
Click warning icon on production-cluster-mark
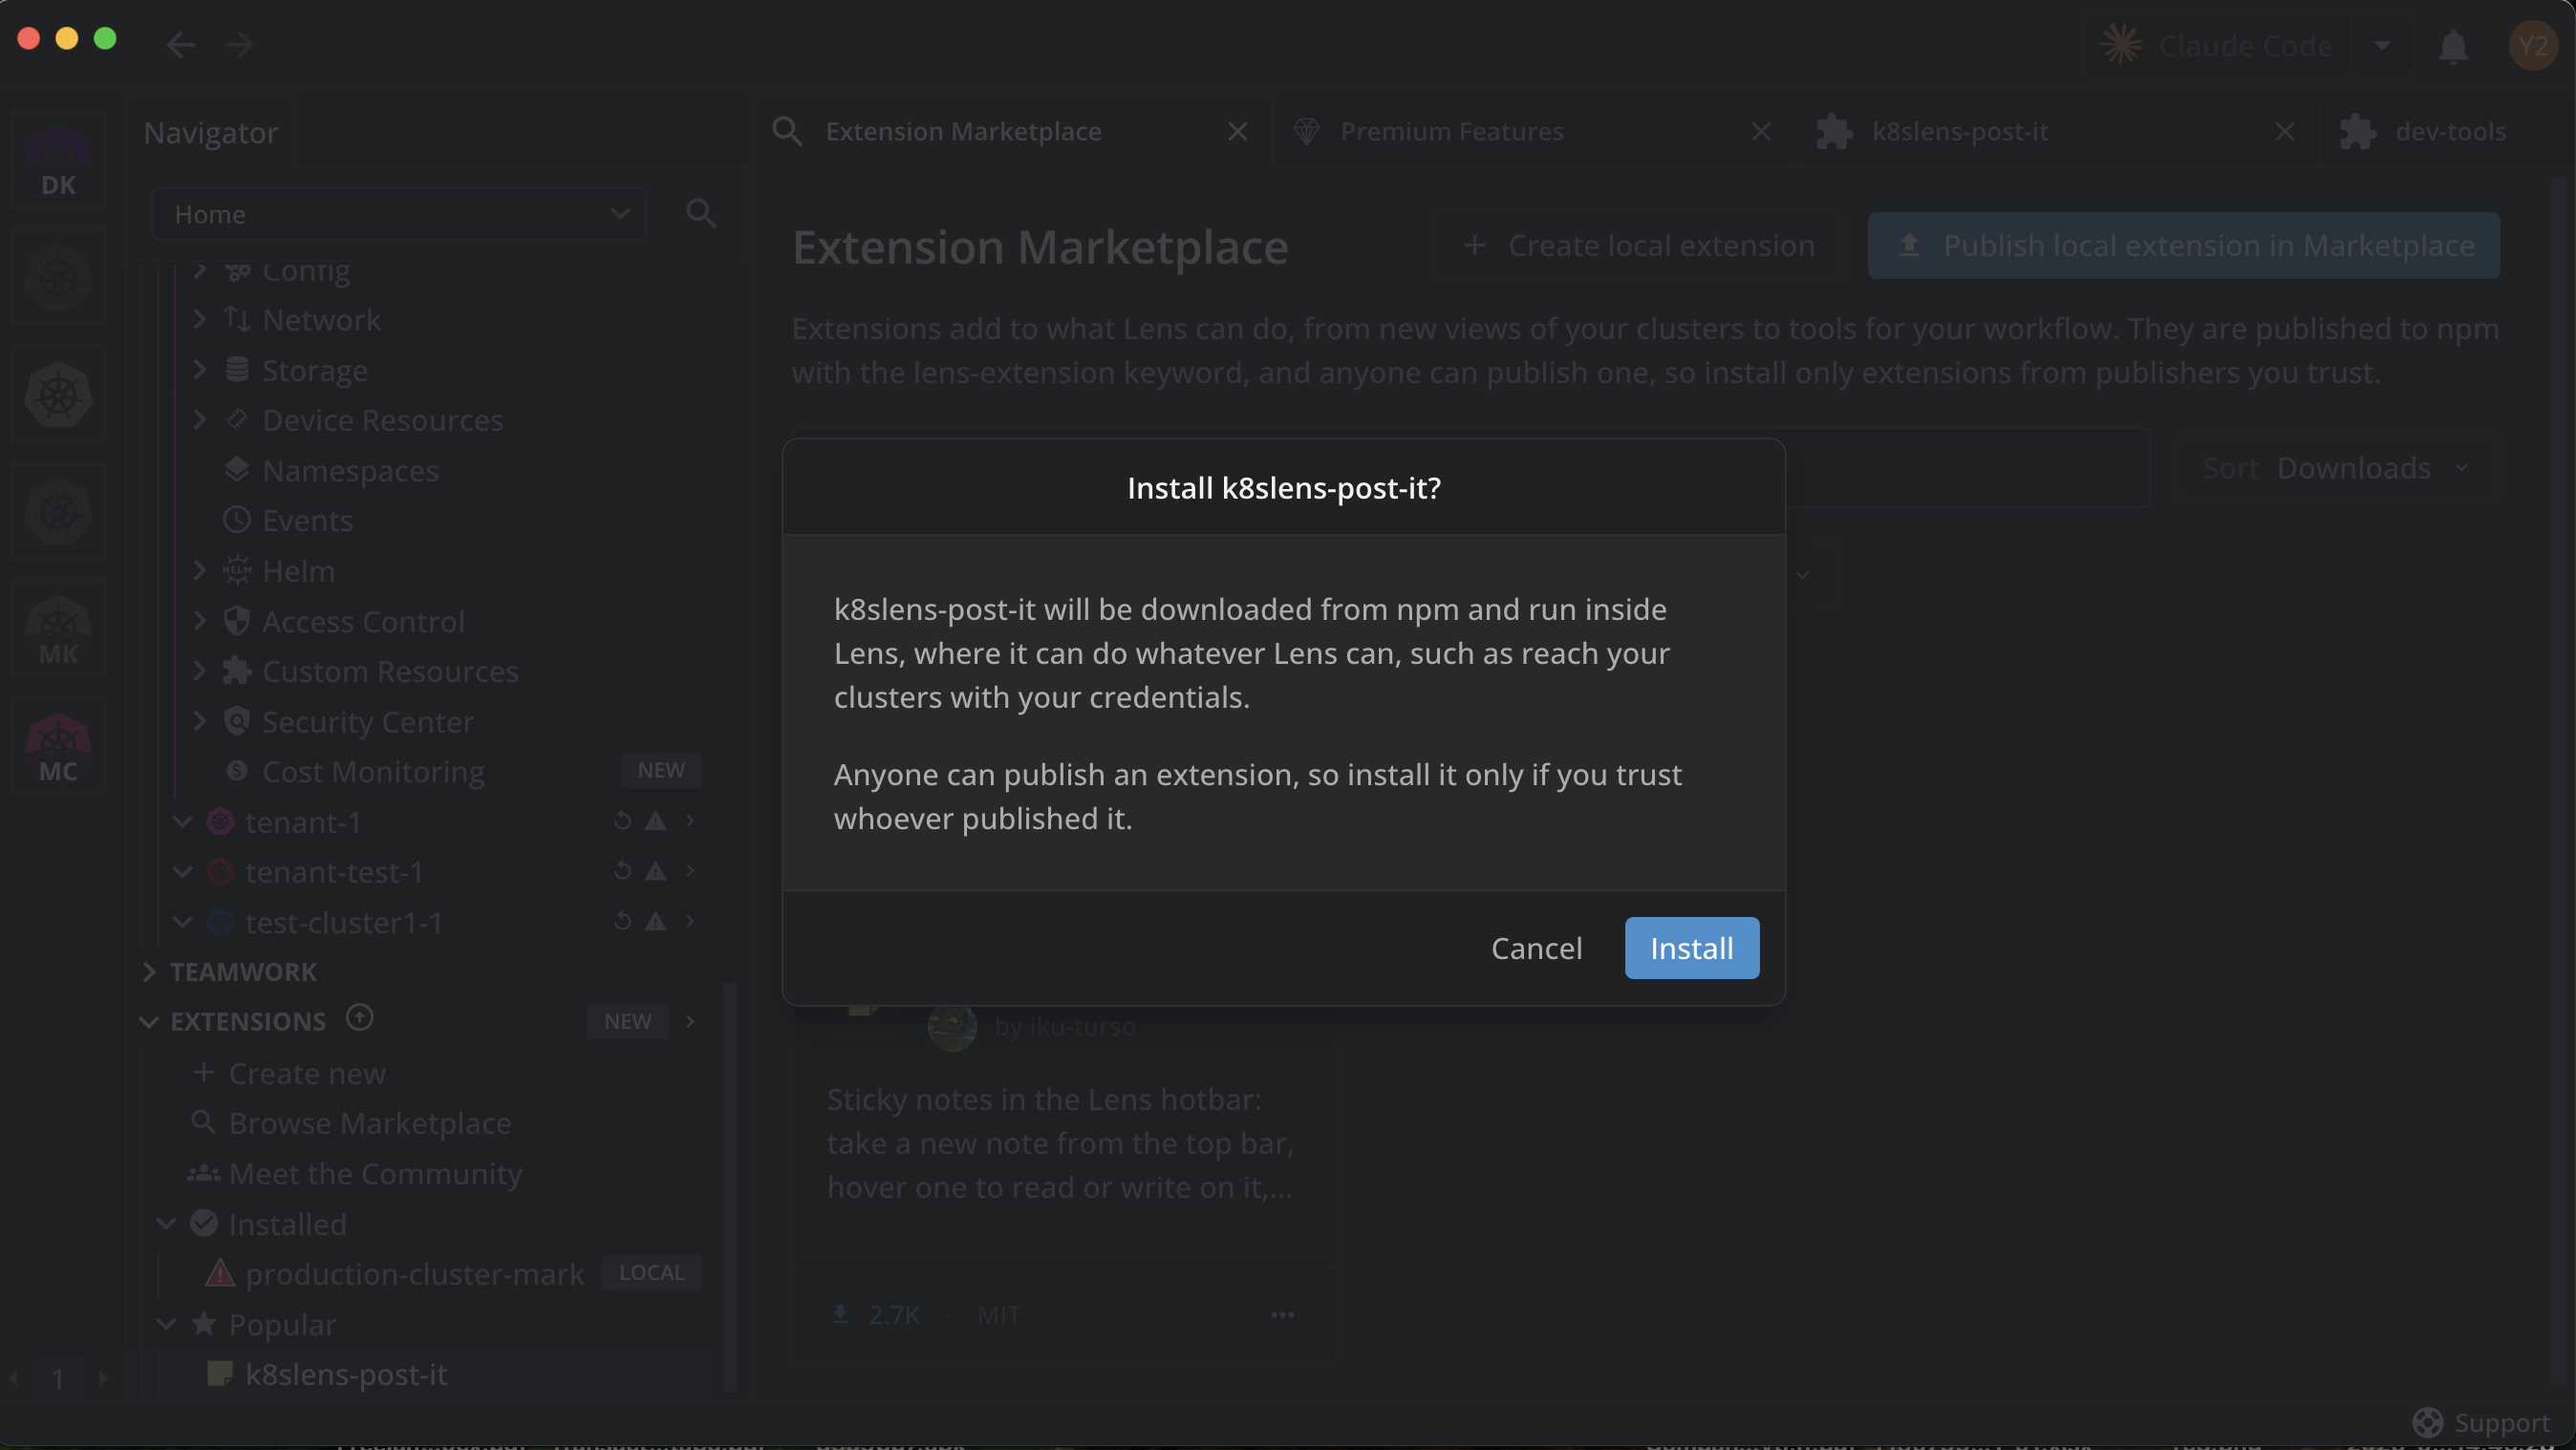(x=220, y=1273)
